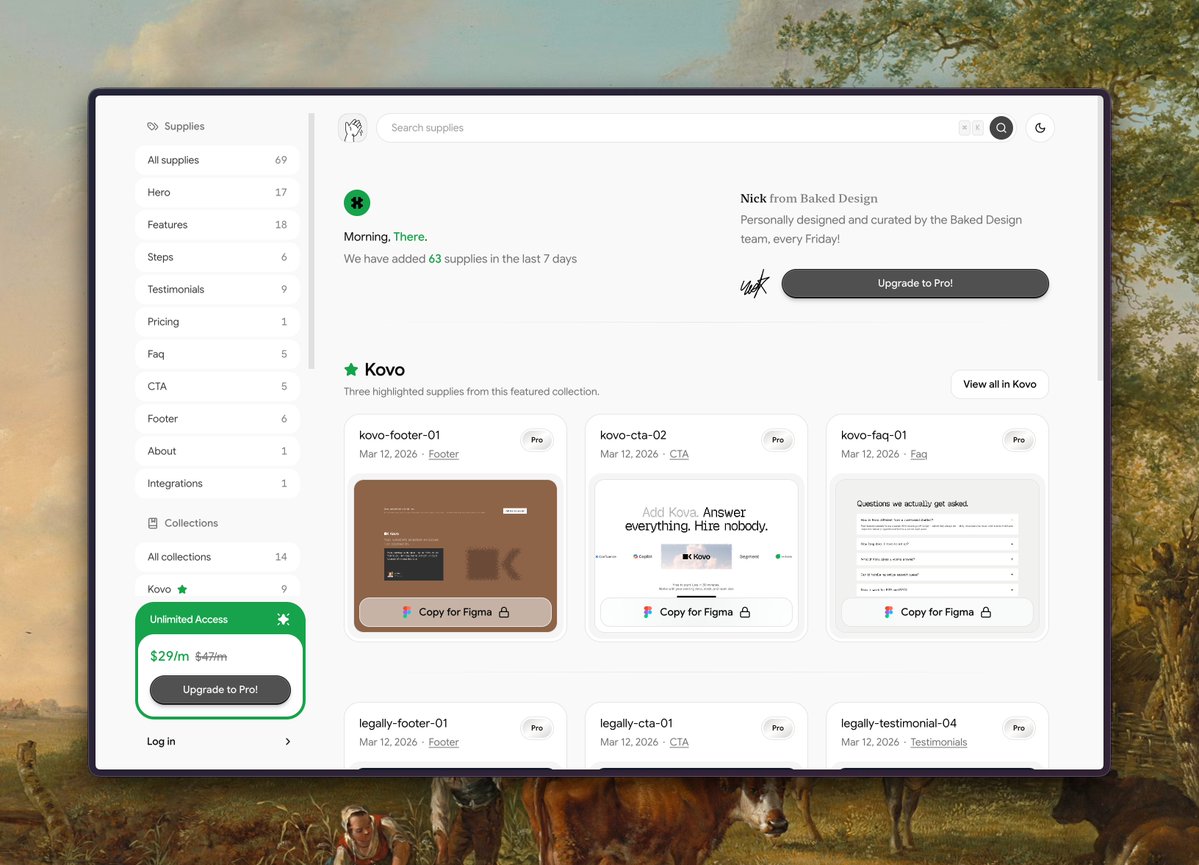Click the legally-testimonial-04 title
1199x865 pixels.
pos(898,723)
